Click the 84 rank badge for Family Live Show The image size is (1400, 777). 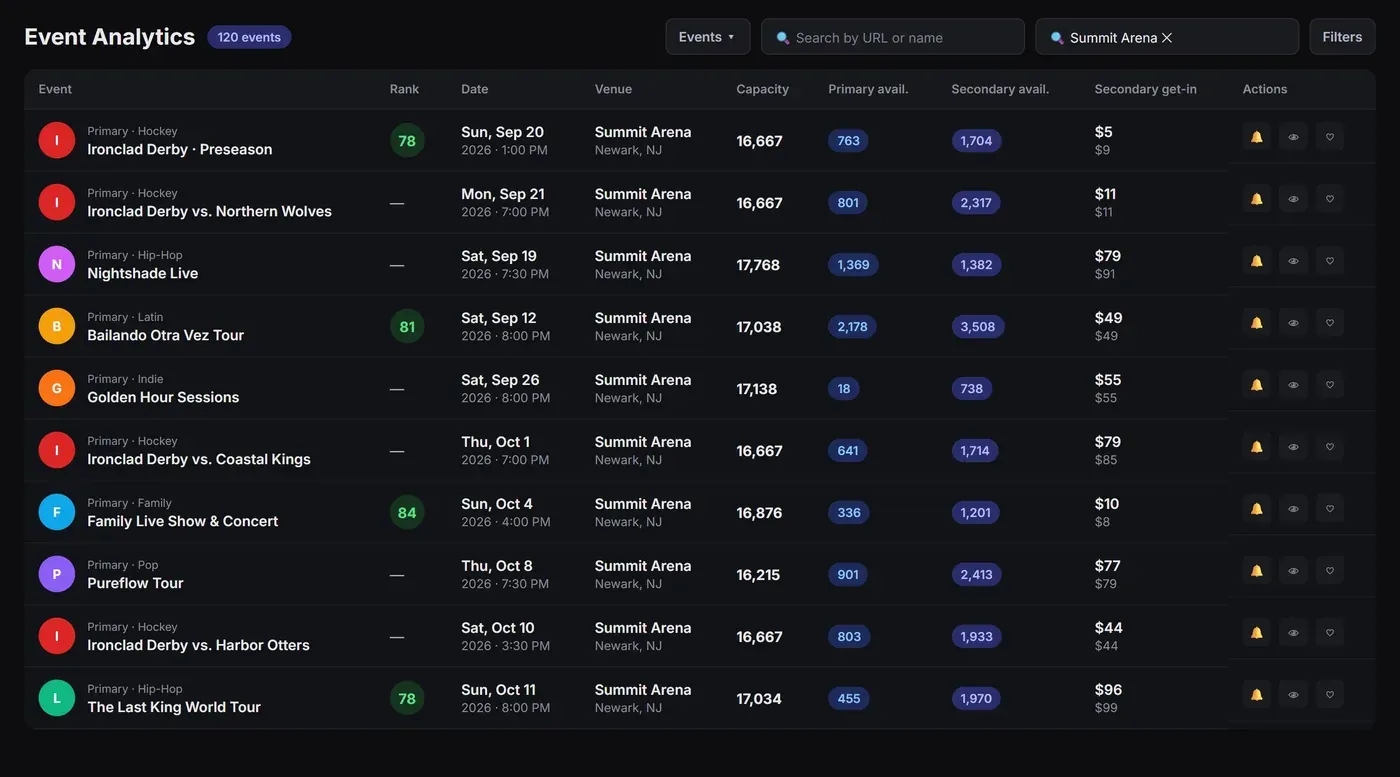click(x=407, y=512)
